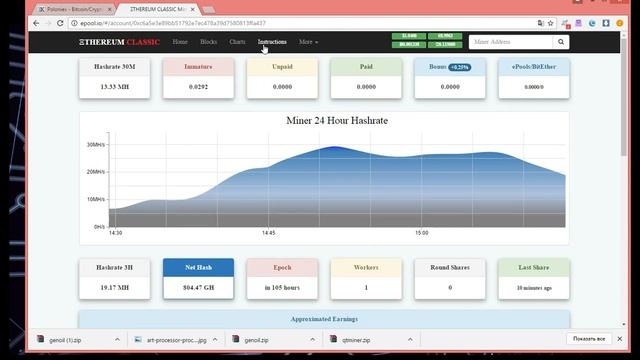Open the extension icon with red badge
This screenshot has height=360, width=640.
coord(565,24)
